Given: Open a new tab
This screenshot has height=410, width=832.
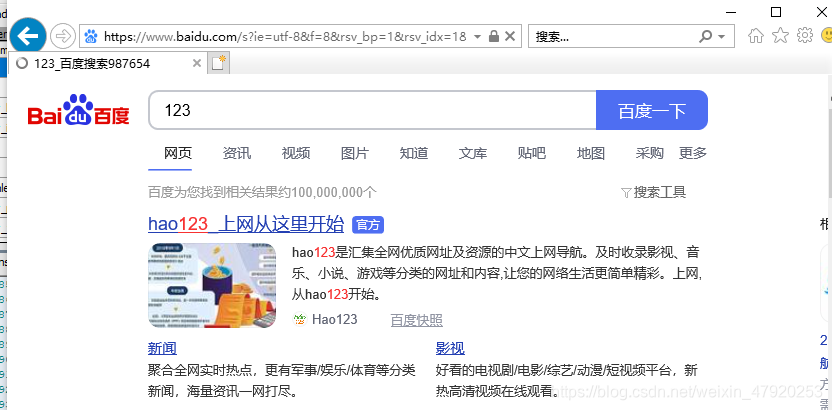Looking at the screenshot, I should [219, 63].
